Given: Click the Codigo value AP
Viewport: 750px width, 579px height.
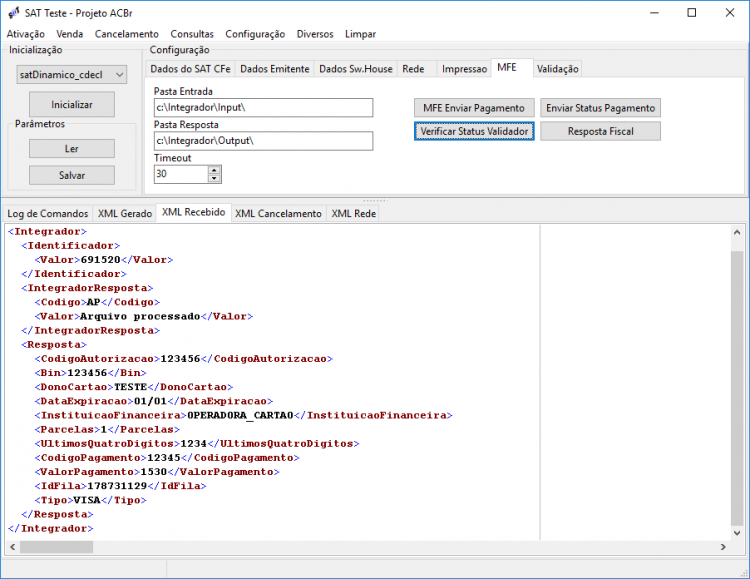Looking at the screenshot, I should [x=93, y=302].
